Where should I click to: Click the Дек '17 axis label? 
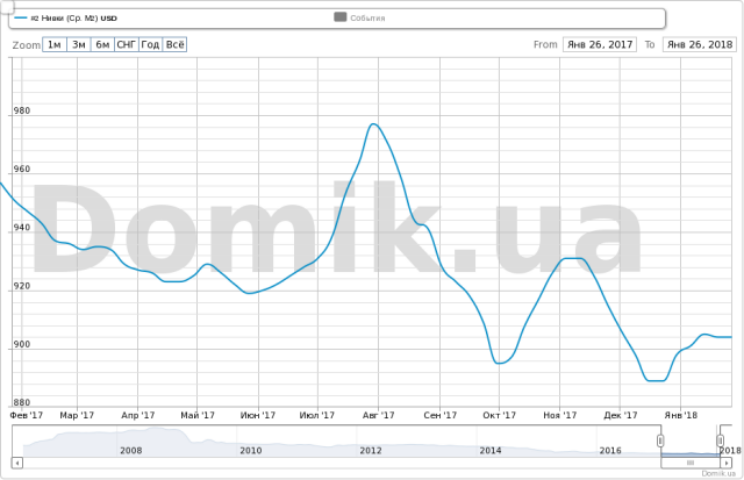(x=620, y=415)
